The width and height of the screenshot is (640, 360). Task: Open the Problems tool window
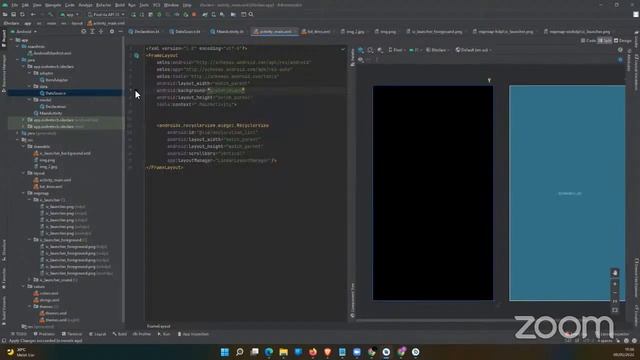(44, 334)
